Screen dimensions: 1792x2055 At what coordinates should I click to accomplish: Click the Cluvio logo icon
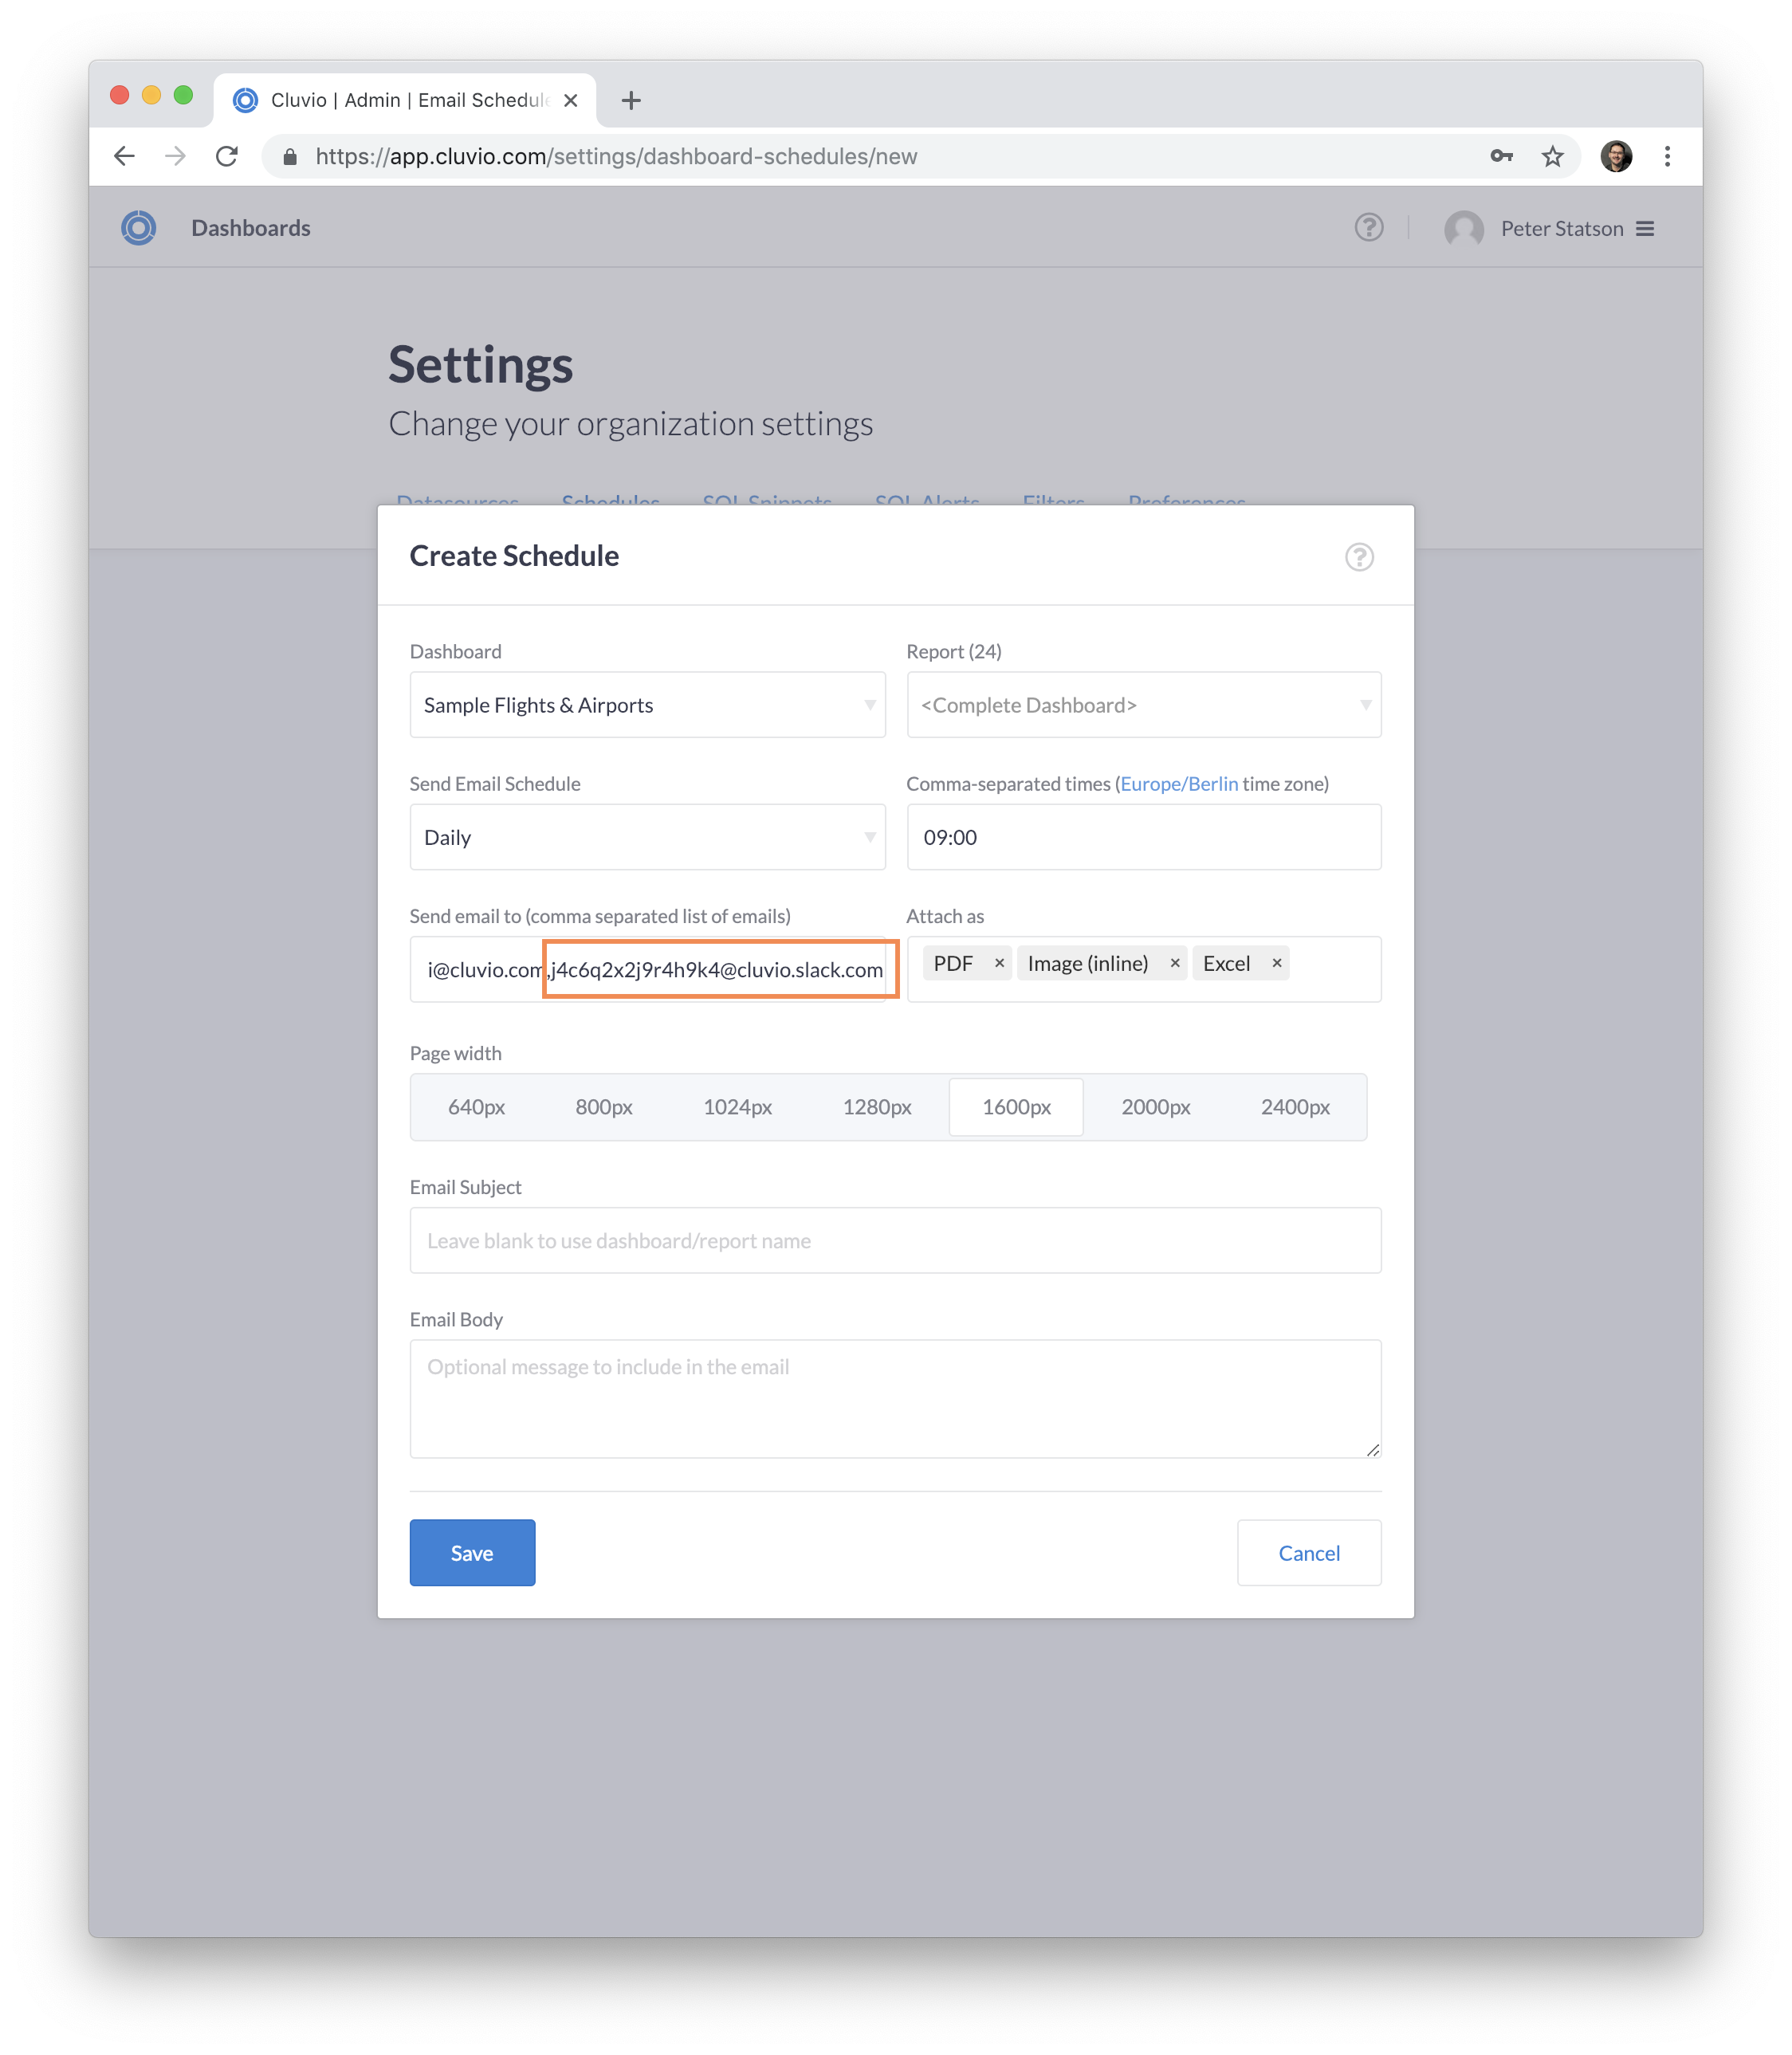139,228
